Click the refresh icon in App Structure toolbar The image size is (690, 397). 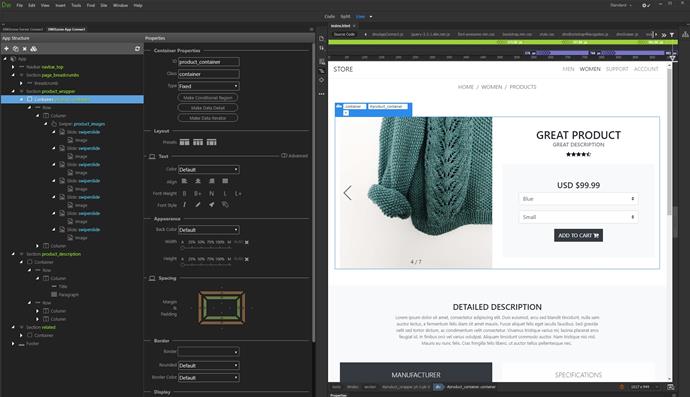(x=137, y=49)
